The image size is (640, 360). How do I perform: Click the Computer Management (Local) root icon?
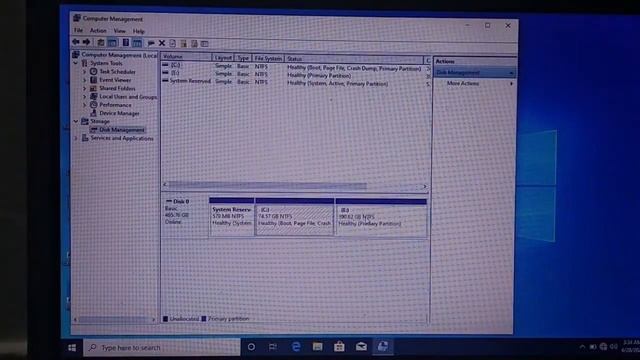(76, 54)
